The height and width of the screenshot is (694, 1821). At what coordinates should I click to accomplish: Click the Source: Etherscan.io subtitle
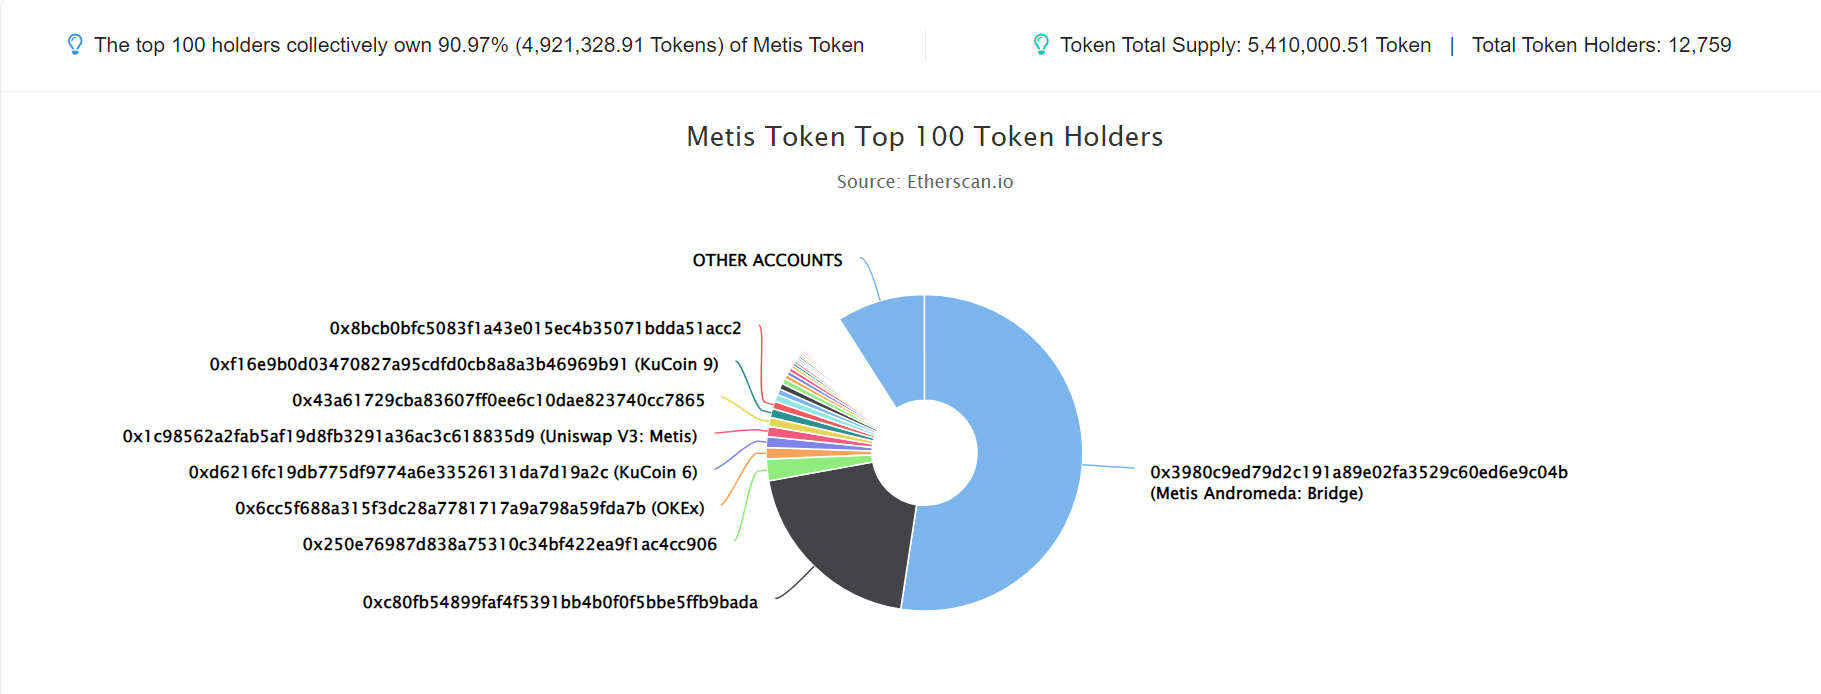925,181
